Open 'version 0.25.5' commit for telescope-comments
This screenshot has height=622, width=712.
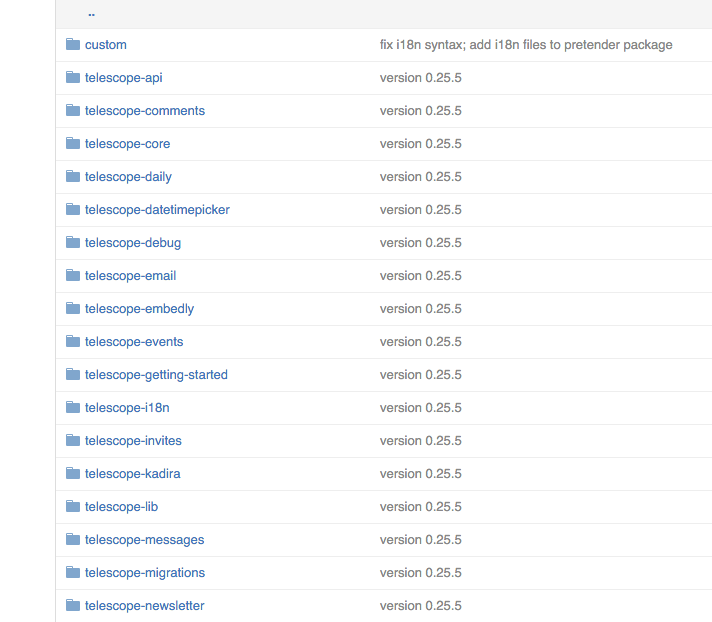[x=420, y=111]
